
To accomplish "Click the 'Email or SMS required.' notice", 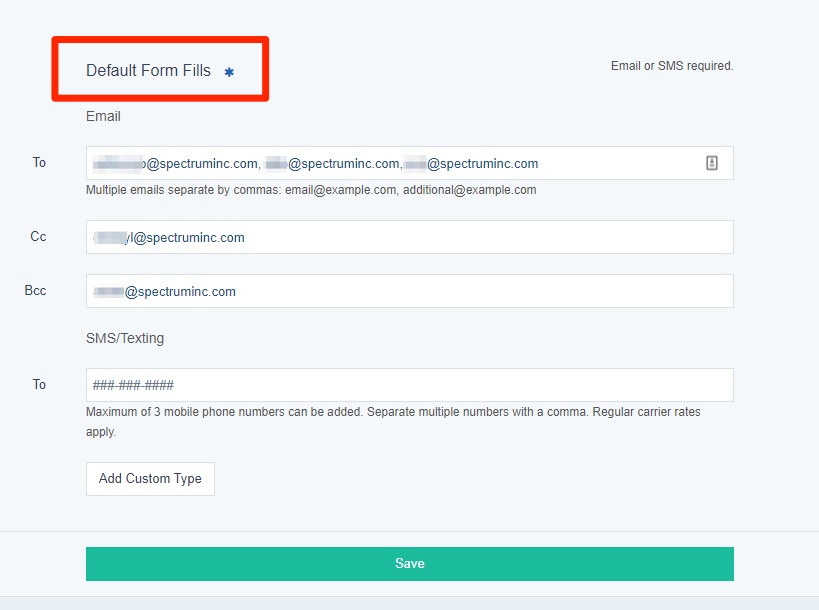I will coord(671,66).
